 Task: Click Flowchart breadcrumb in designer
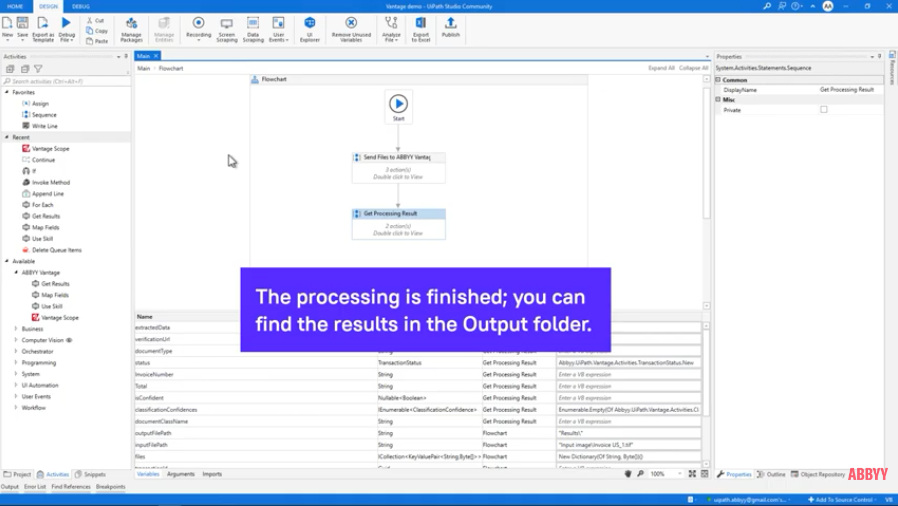click(171, 68)
